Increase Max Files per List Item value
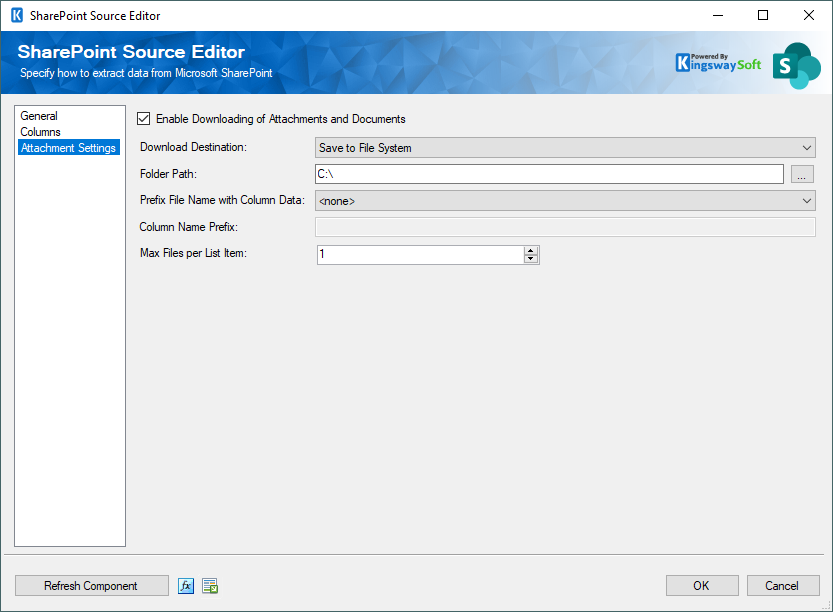Screen dimensions: 833x612 tap(531, 250)
